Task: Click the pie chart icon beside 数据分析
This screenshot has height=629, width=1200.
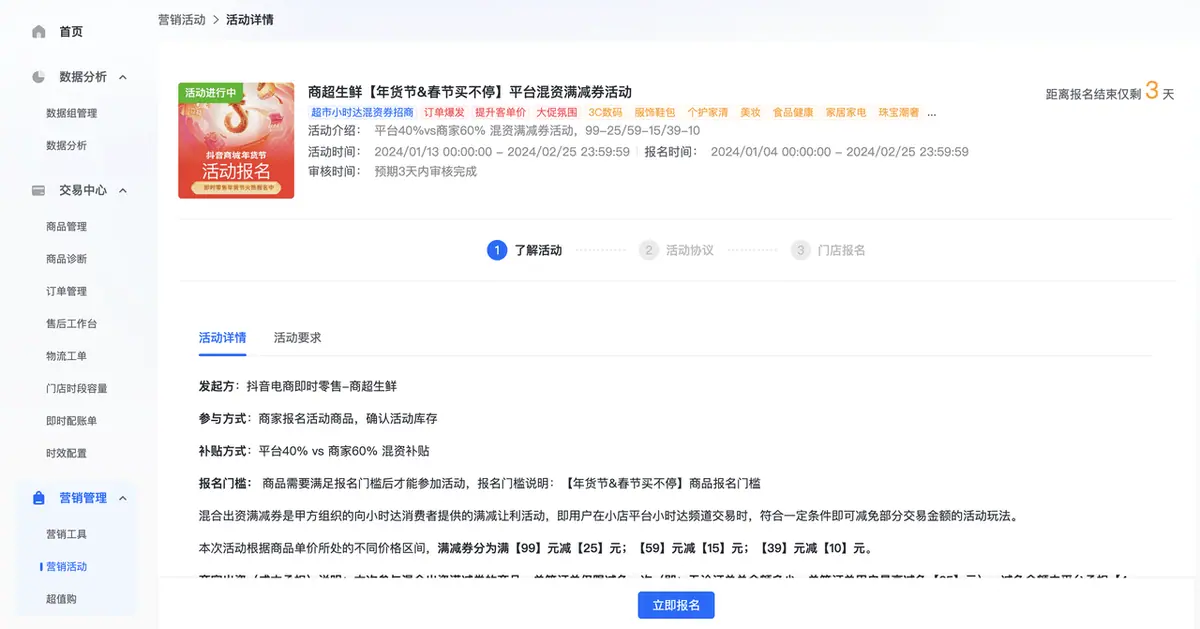Action: (x=39, y=77)
